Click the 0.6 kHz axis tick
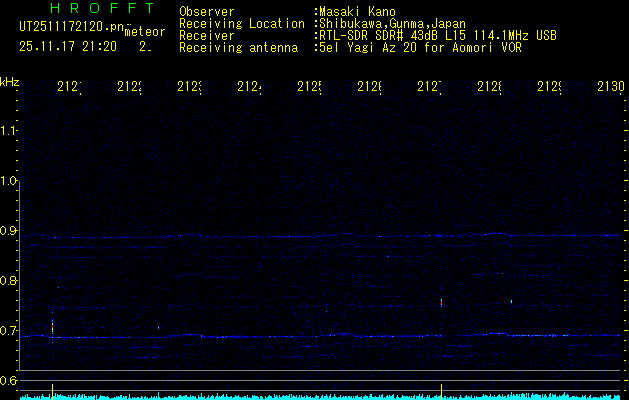This screenshot has width=629, height=400. tap(10, 380)
